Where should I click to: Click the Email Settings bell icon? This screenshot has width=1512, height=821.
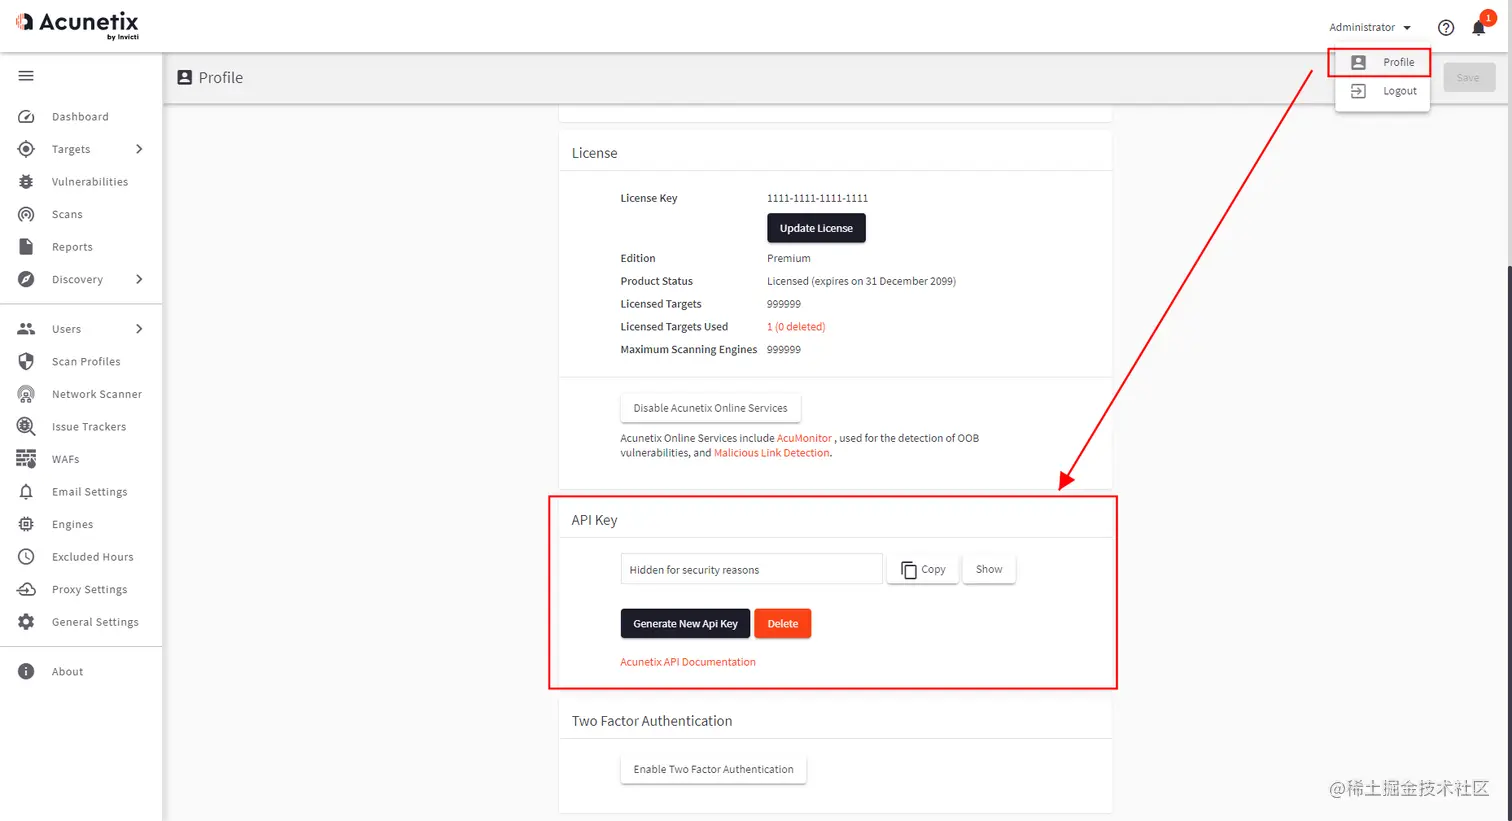[x=26, y=492]
